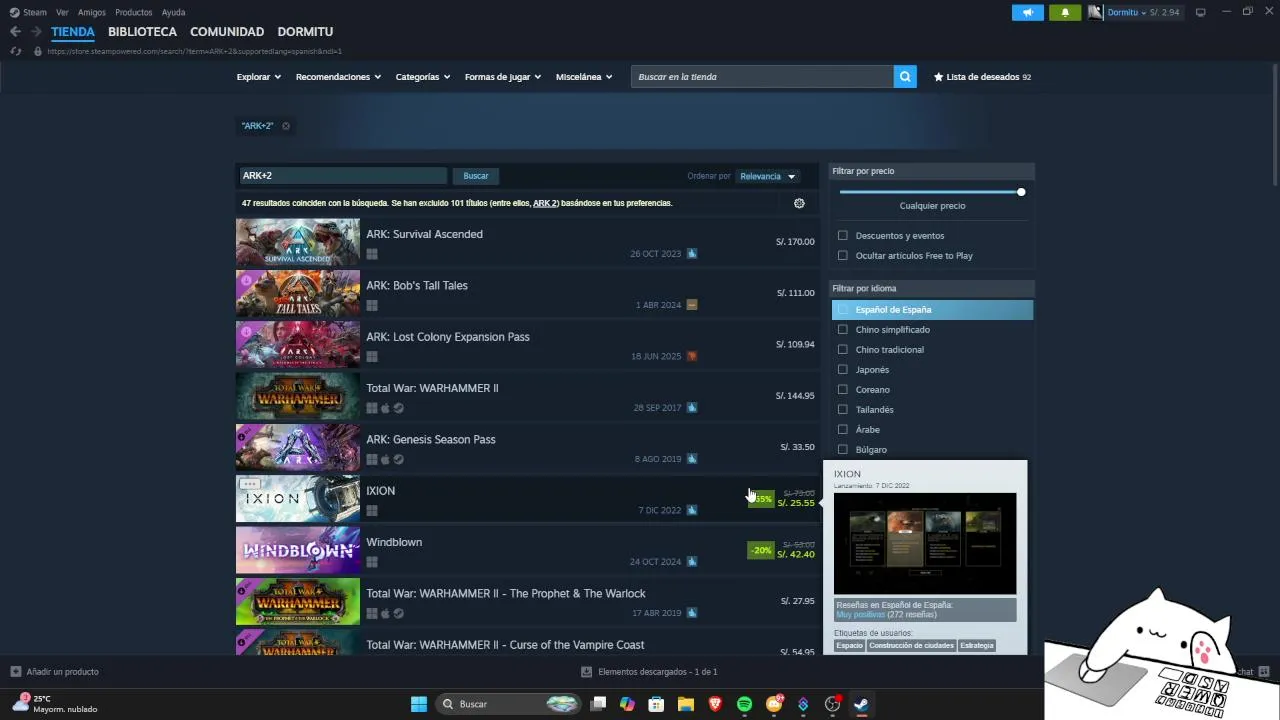The width and height of the screenshot is (1280, 720).
Task: Open the Productos menu
Action: pos(134,12)
